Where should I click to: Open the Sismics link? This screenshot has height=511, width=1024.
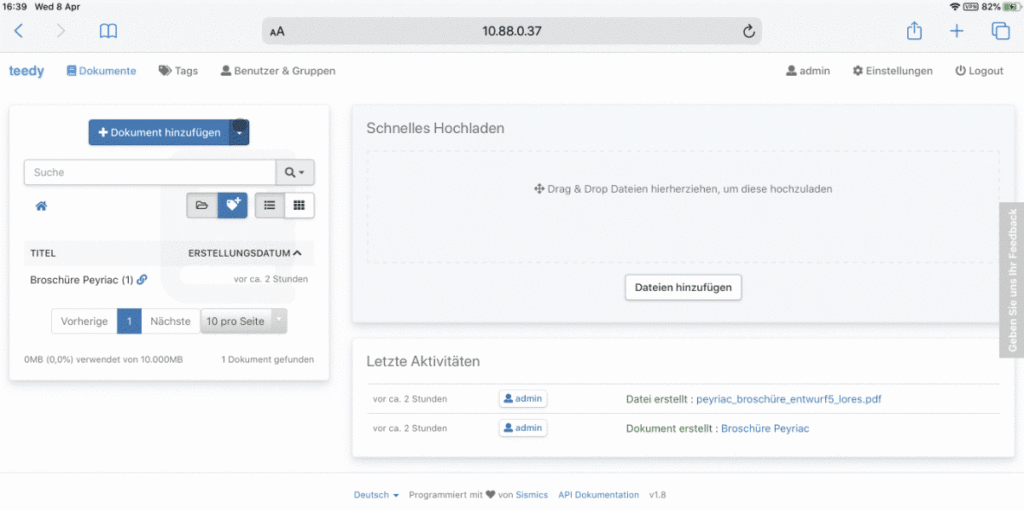point(532,495)
